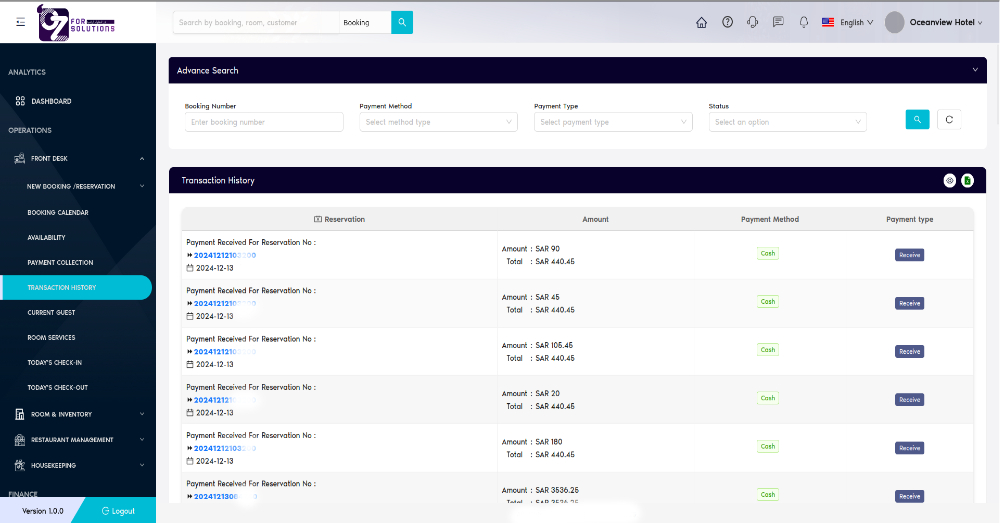Click the Oceanview Hotel profile avatar
This screenshot has width=1000, height=523.
pyautogui.click(x=895, y=22)
